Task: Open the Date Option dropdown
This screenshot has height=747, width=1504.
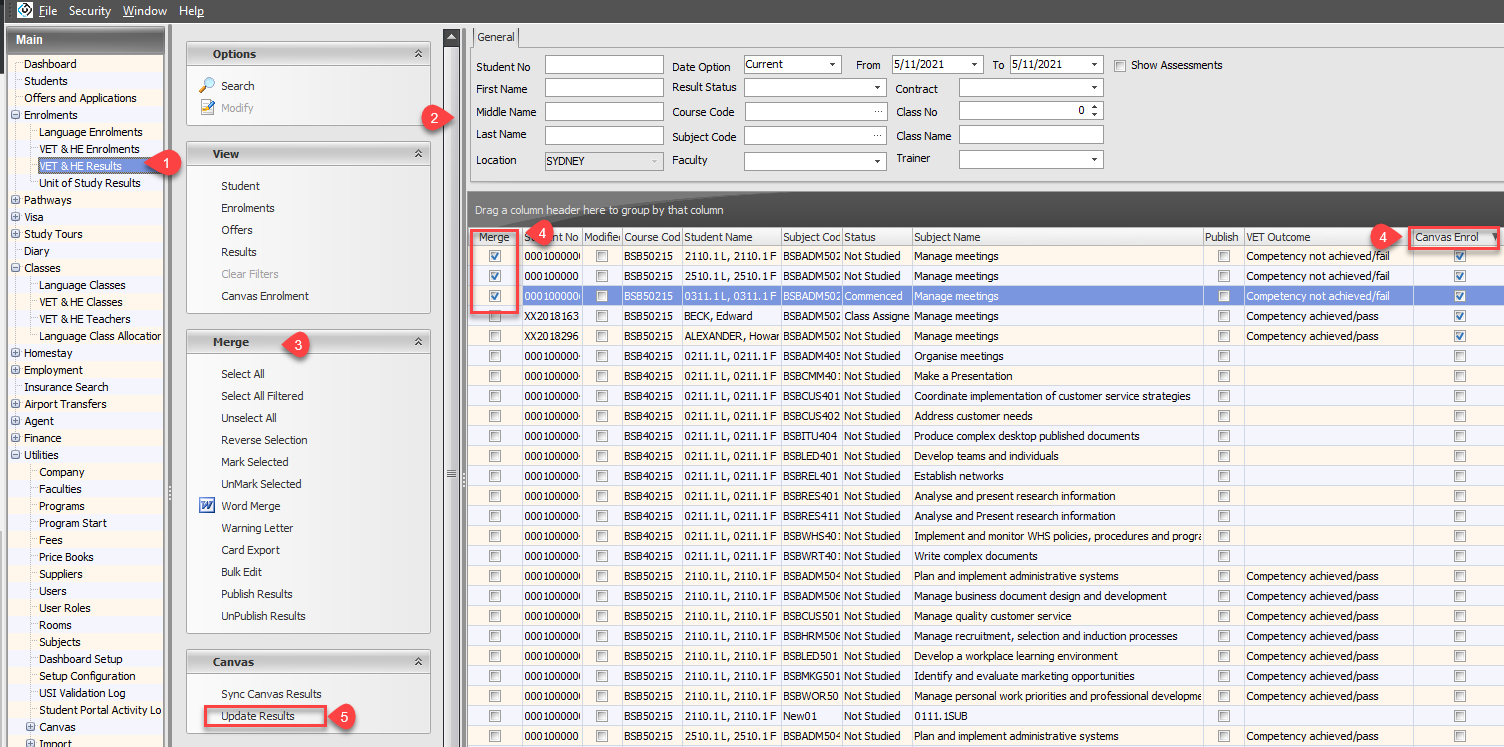Action: pos(832,65)
